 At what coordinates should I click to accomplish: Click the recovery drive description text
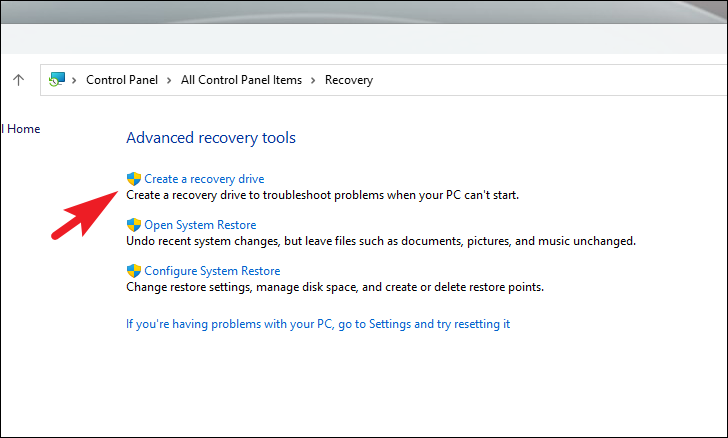[323, 195]
